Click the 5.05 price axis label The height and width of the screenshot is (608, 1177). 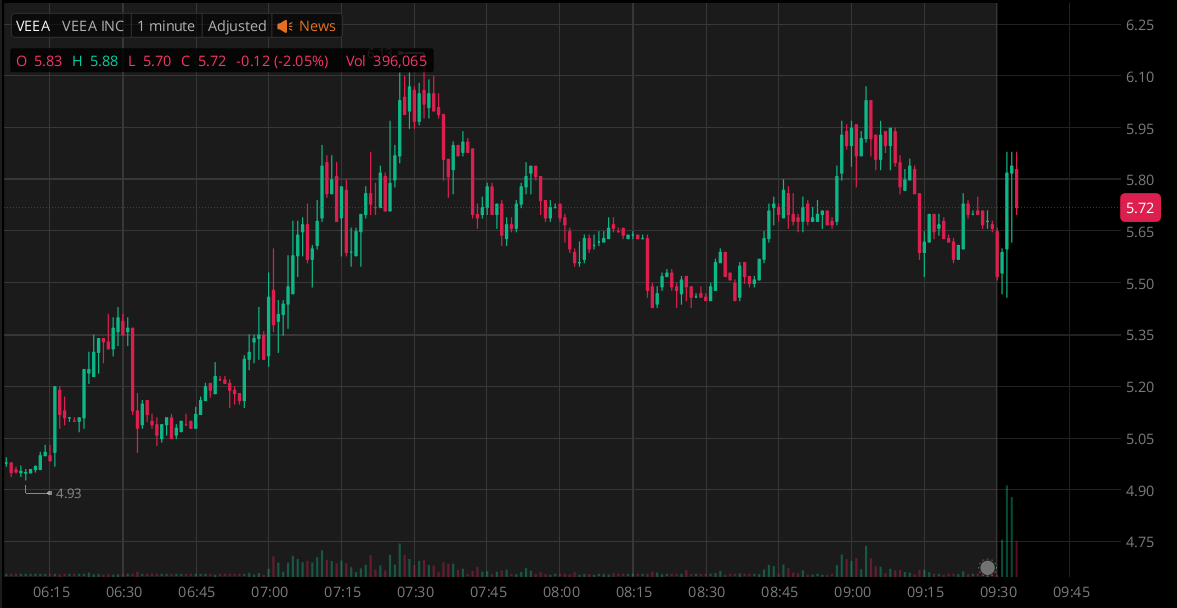[x=1139, y=438]
